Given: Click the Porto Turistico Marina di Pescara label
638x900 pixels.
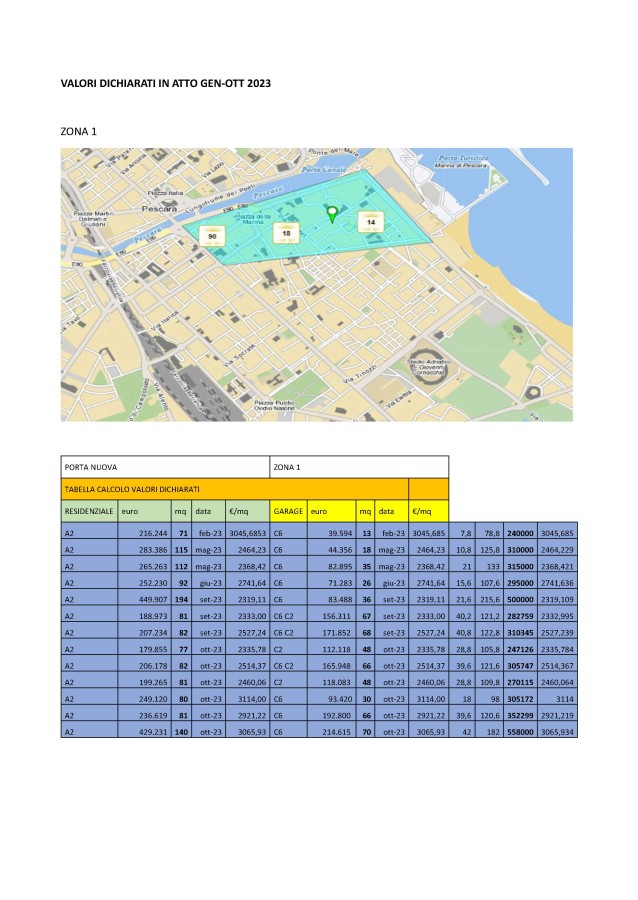Looking at the screenshot, I should 462,161.
